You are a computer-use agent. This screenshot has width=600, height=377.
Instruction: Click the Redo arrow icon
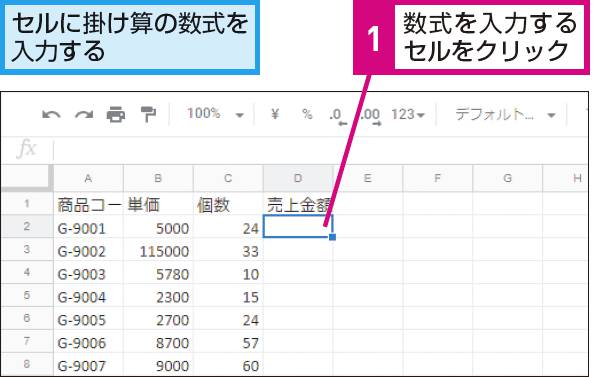tap(84, 114)
